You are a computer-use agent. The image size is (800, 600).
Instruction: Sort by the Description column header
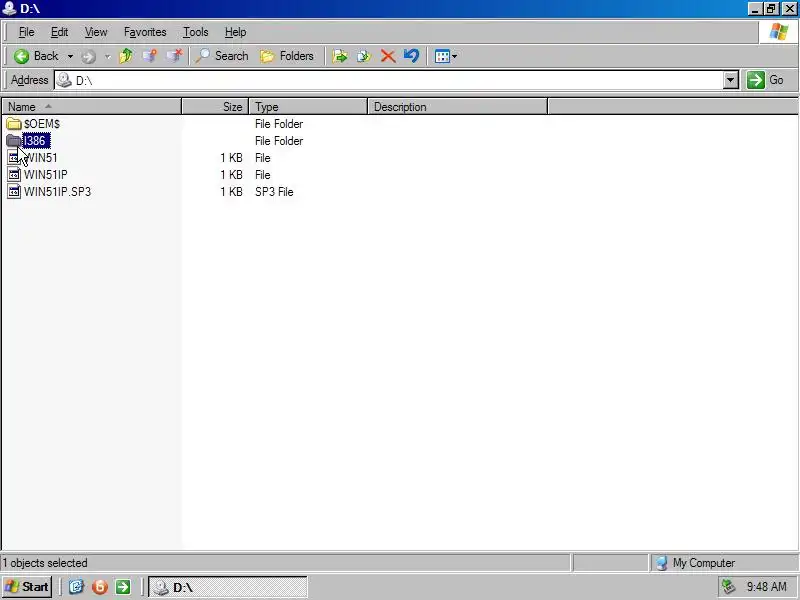tap(458, 107)
